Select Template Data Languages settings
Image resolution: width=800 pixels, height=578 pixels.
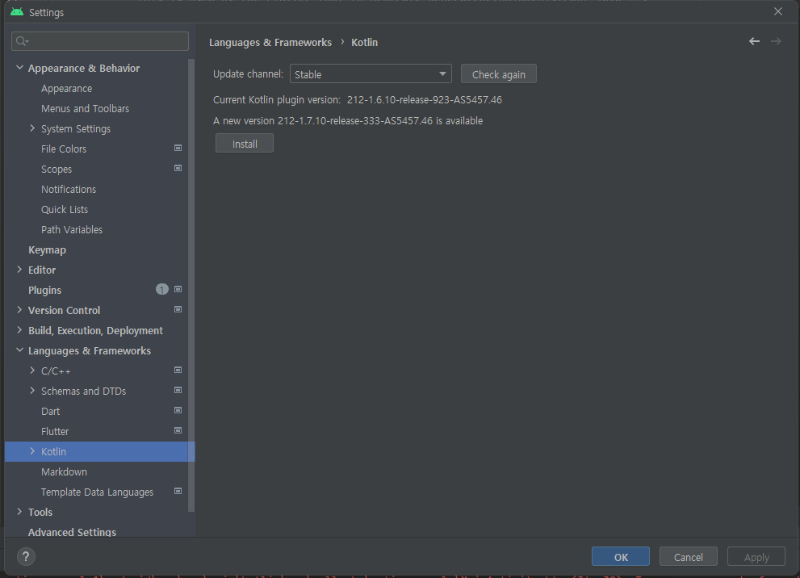tap(97, 492)
